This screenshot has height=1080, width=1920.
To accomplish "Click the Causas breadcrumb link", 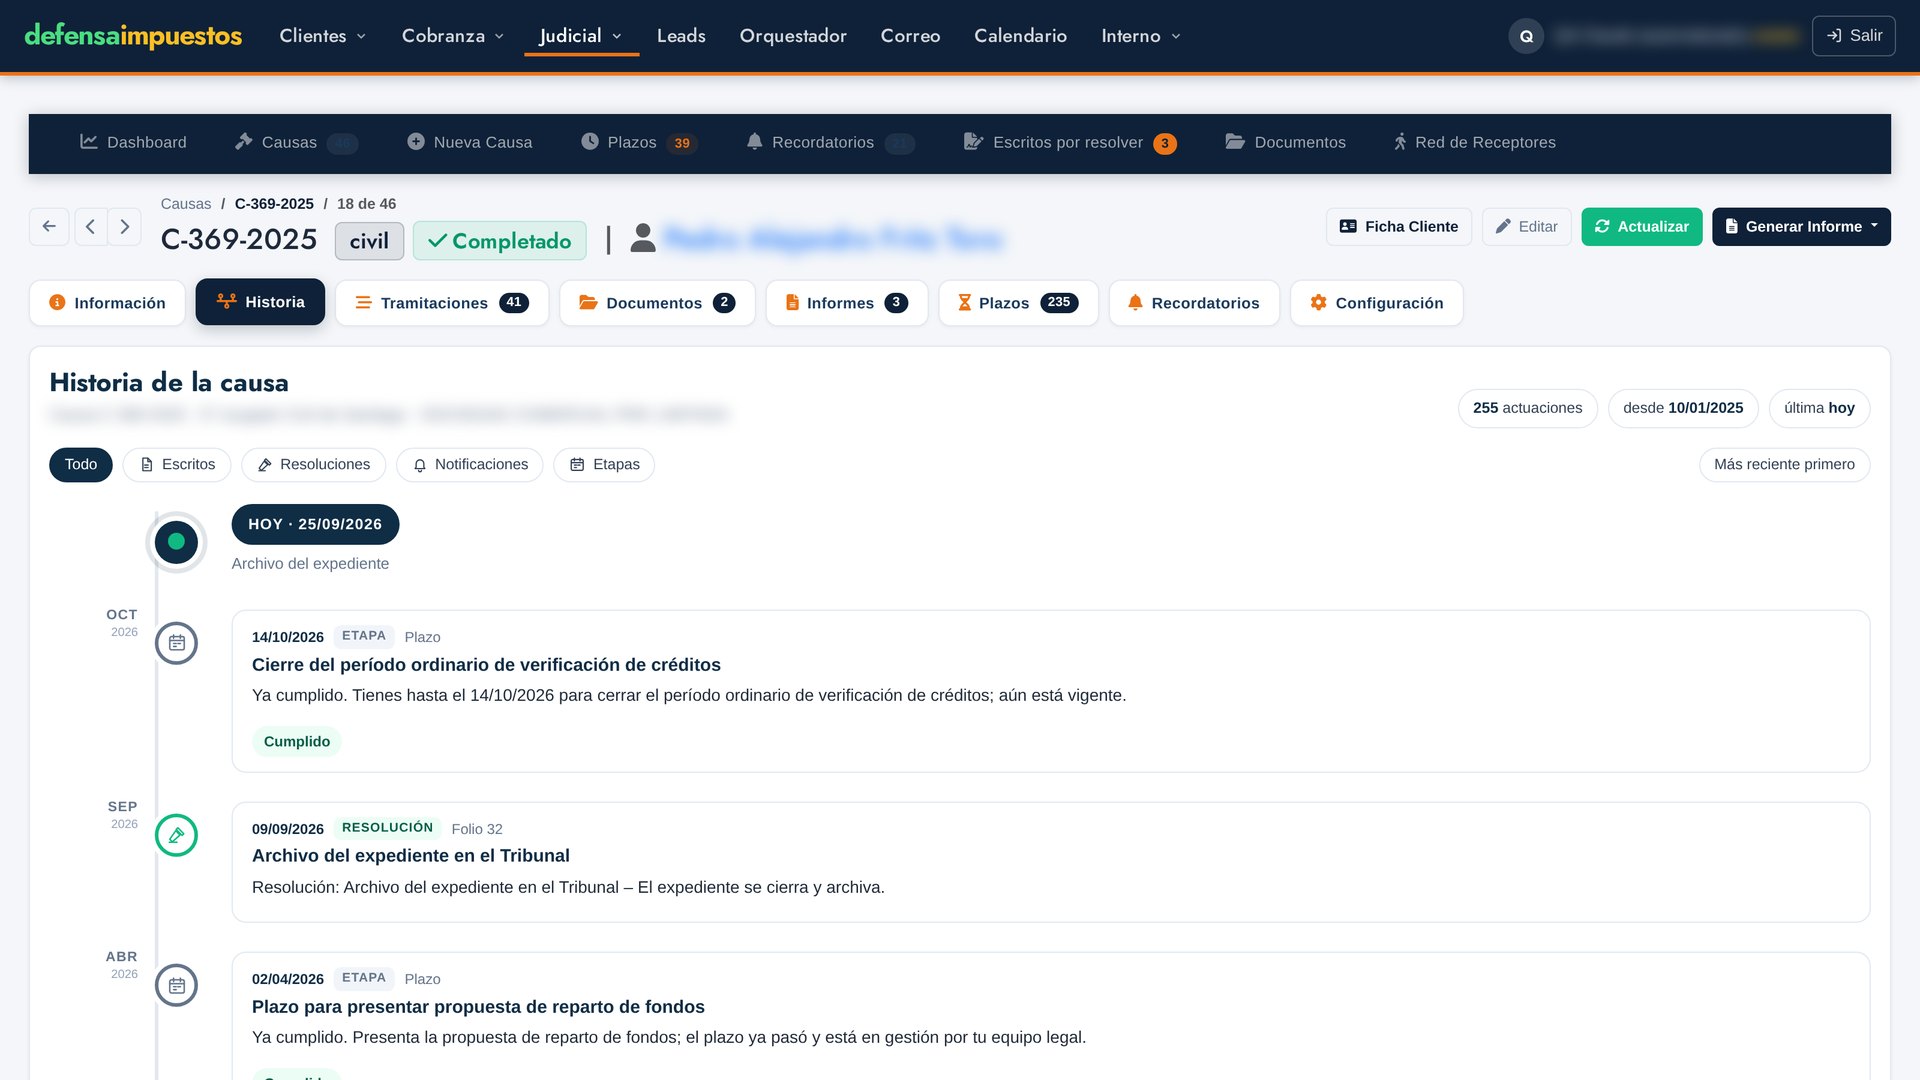I will pyautogui.click(x=186, y=204).
